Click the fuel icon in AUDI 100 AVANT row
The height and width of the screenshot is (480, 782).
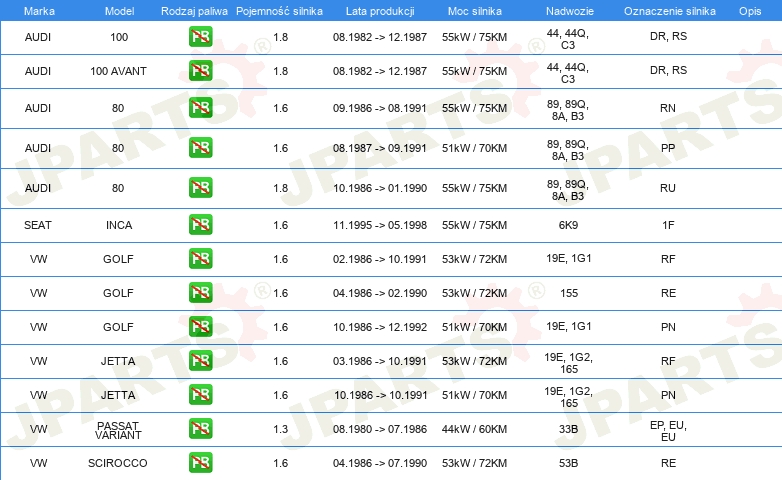tap(200, 70)
